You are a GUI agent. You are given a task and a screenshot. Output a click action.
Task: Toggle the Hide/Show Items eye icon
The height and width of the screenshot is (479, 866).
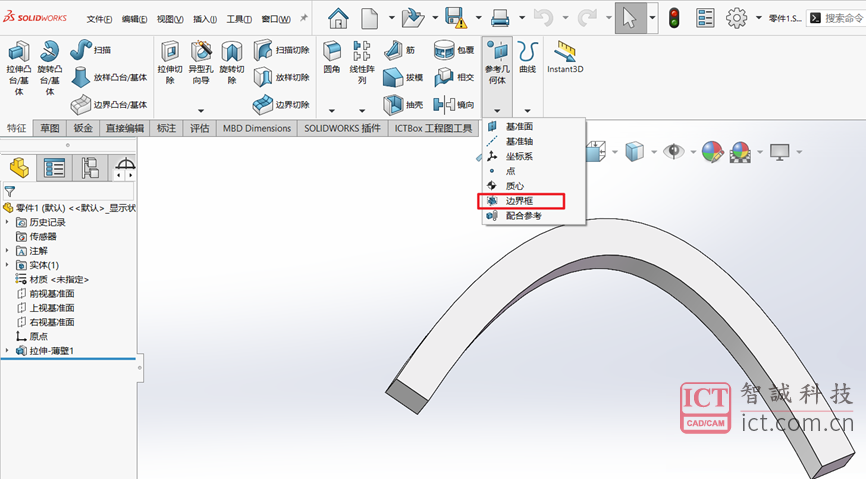[x=675, y=151]
